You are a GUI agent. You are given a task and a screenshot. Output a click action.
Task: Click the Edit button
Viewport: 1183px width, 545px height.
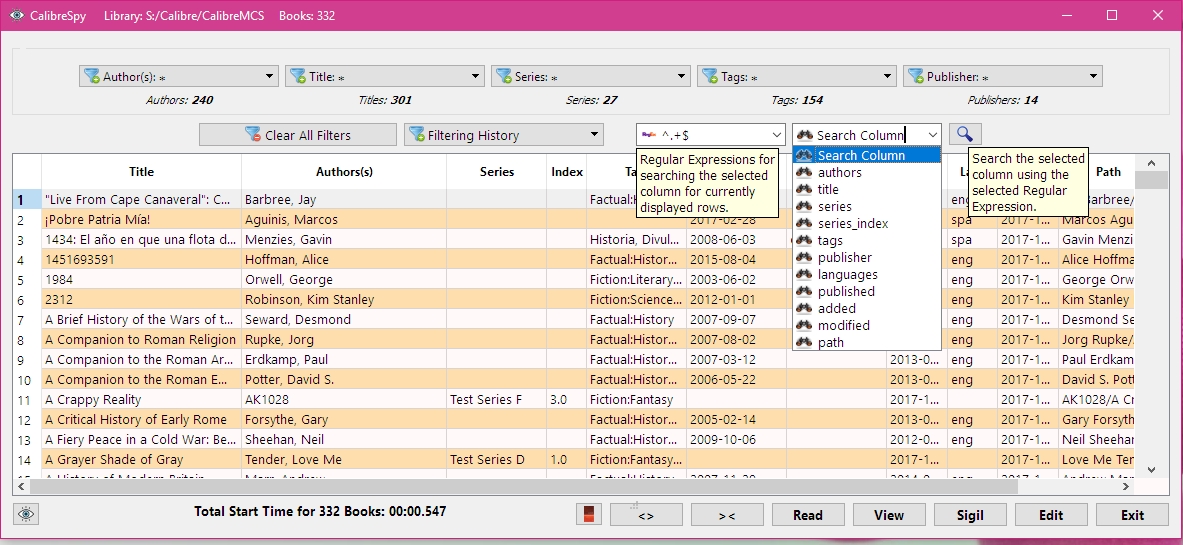[1051, 515]
